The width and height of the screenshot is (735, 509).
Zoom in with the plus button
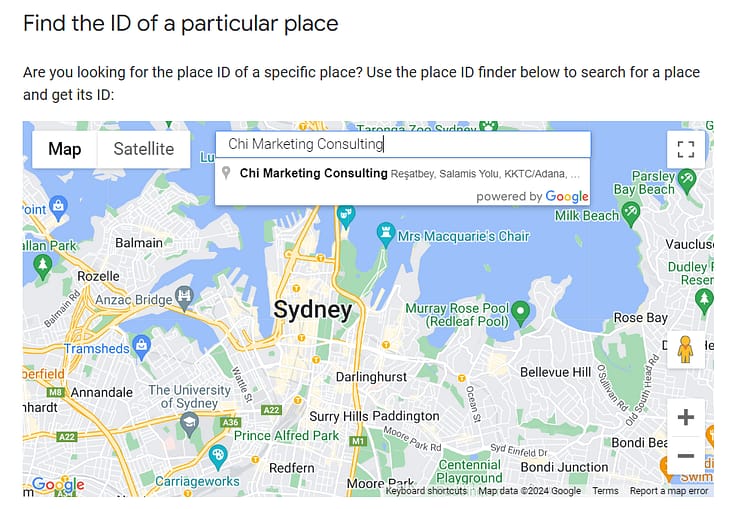tap(685, 417)
